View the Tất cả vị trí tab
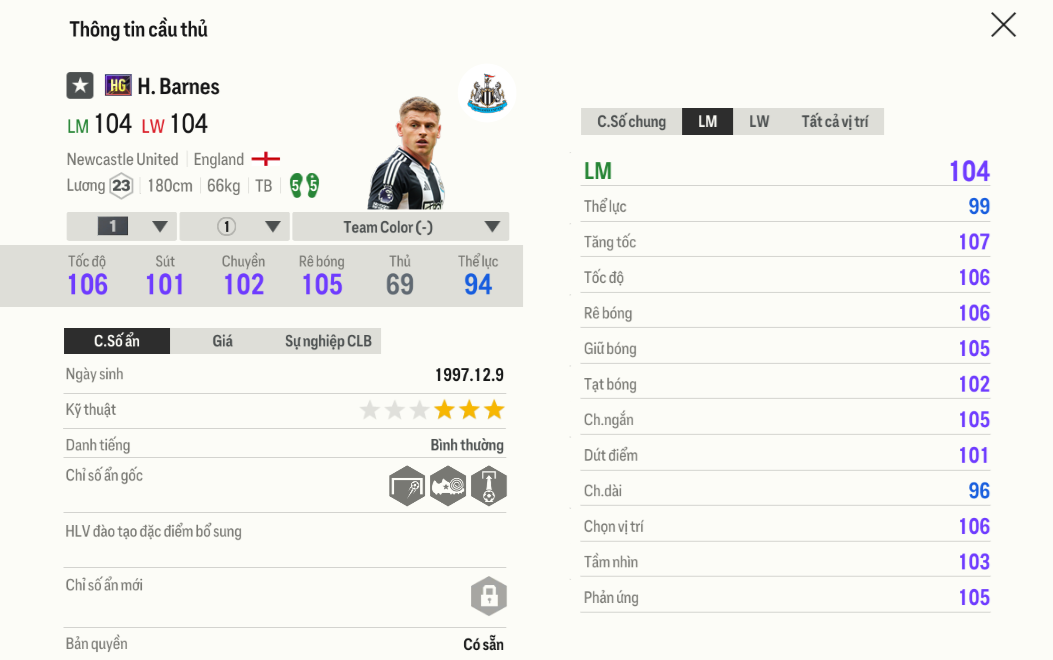Screen dimensions: 1053x660 834,122
